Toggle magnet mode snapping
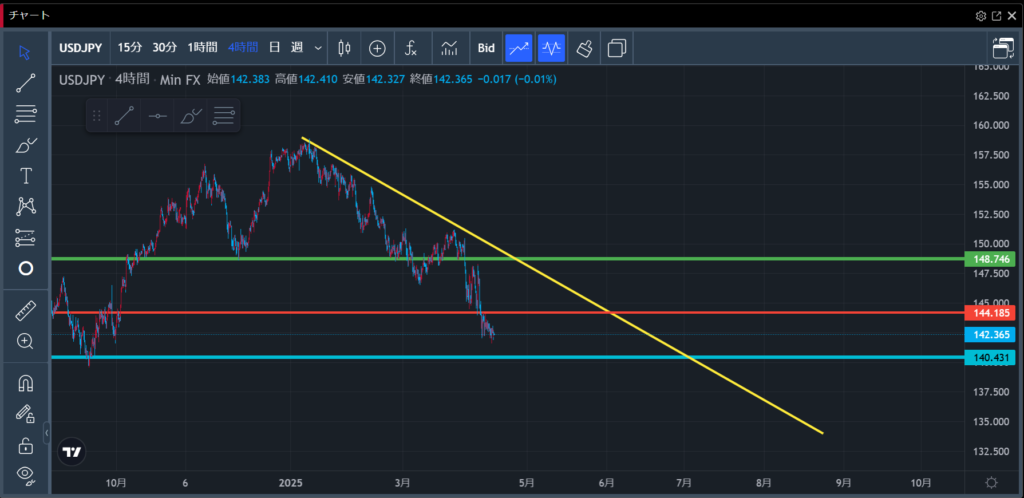 point(26,383)
